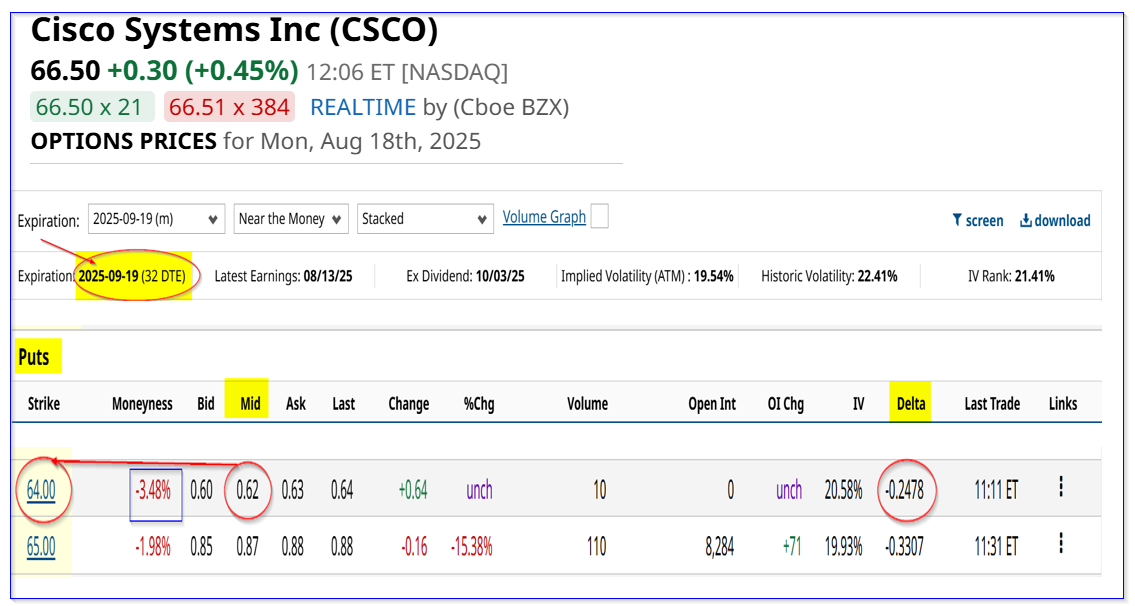Click the screen filter funnel icon
The width and height of the screenshot is (1135, 606).
(x=957, y=220)
